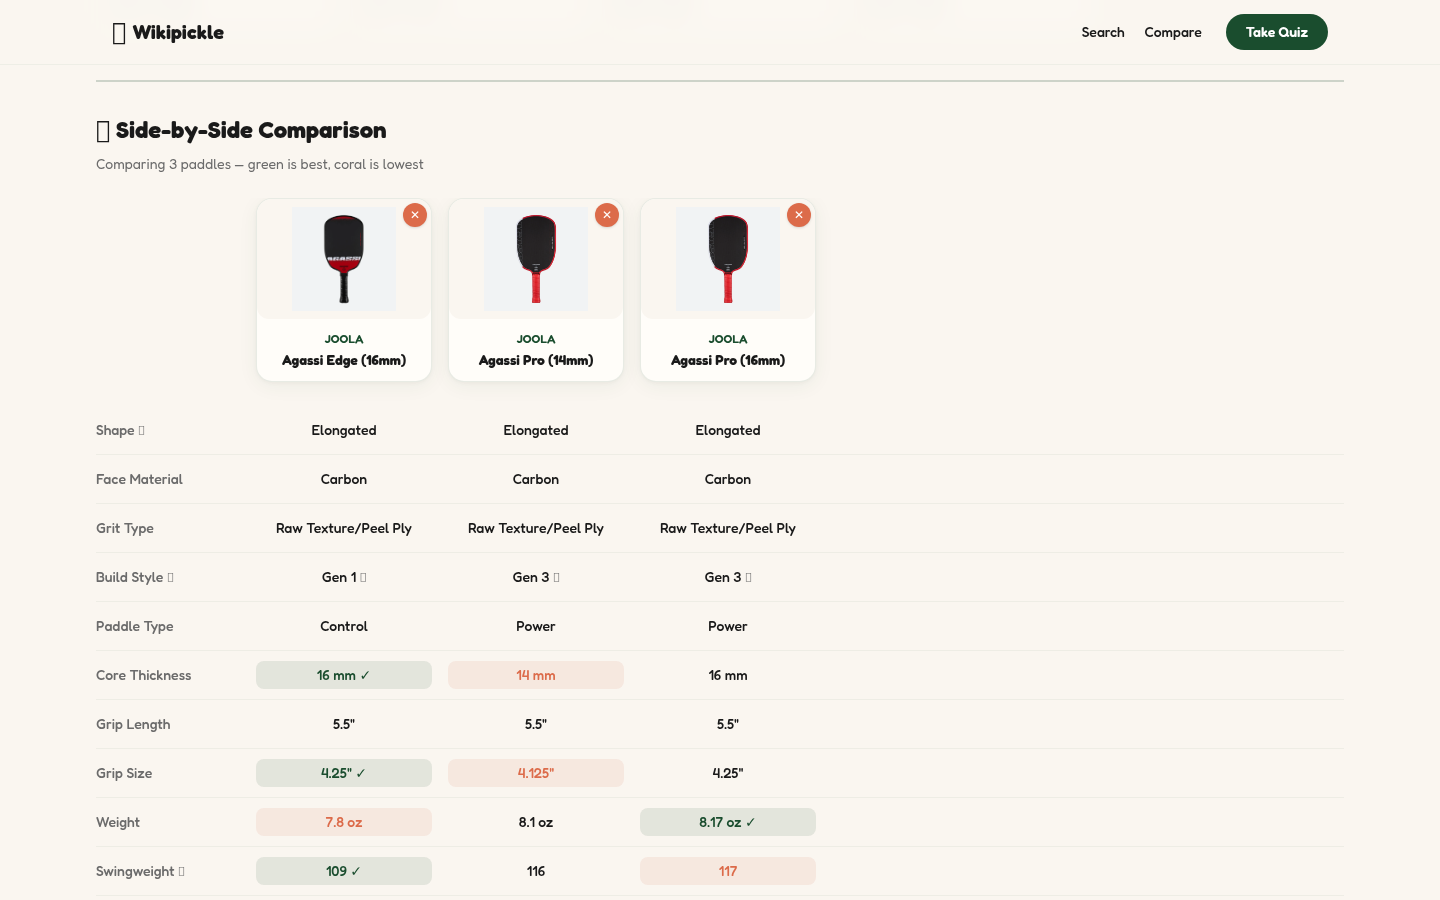Go to Wikipickle home link

pyautogui.click(x=178, y=32)
